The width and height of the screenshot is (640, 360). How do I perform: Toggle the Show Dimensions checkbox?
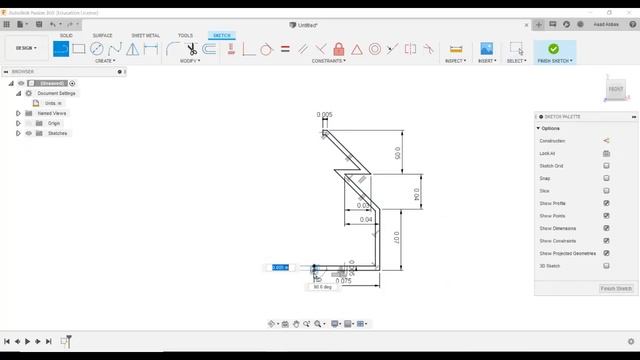(607, 228)
